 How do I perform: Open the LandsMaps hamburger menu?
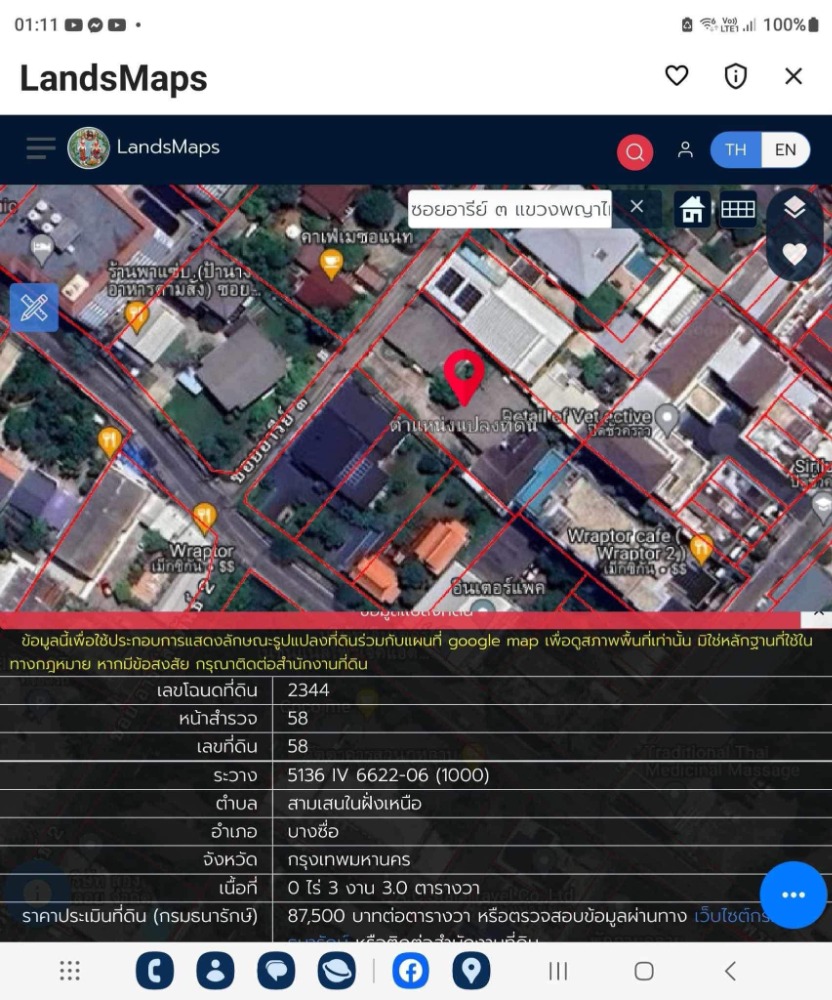tap(41, 149)
